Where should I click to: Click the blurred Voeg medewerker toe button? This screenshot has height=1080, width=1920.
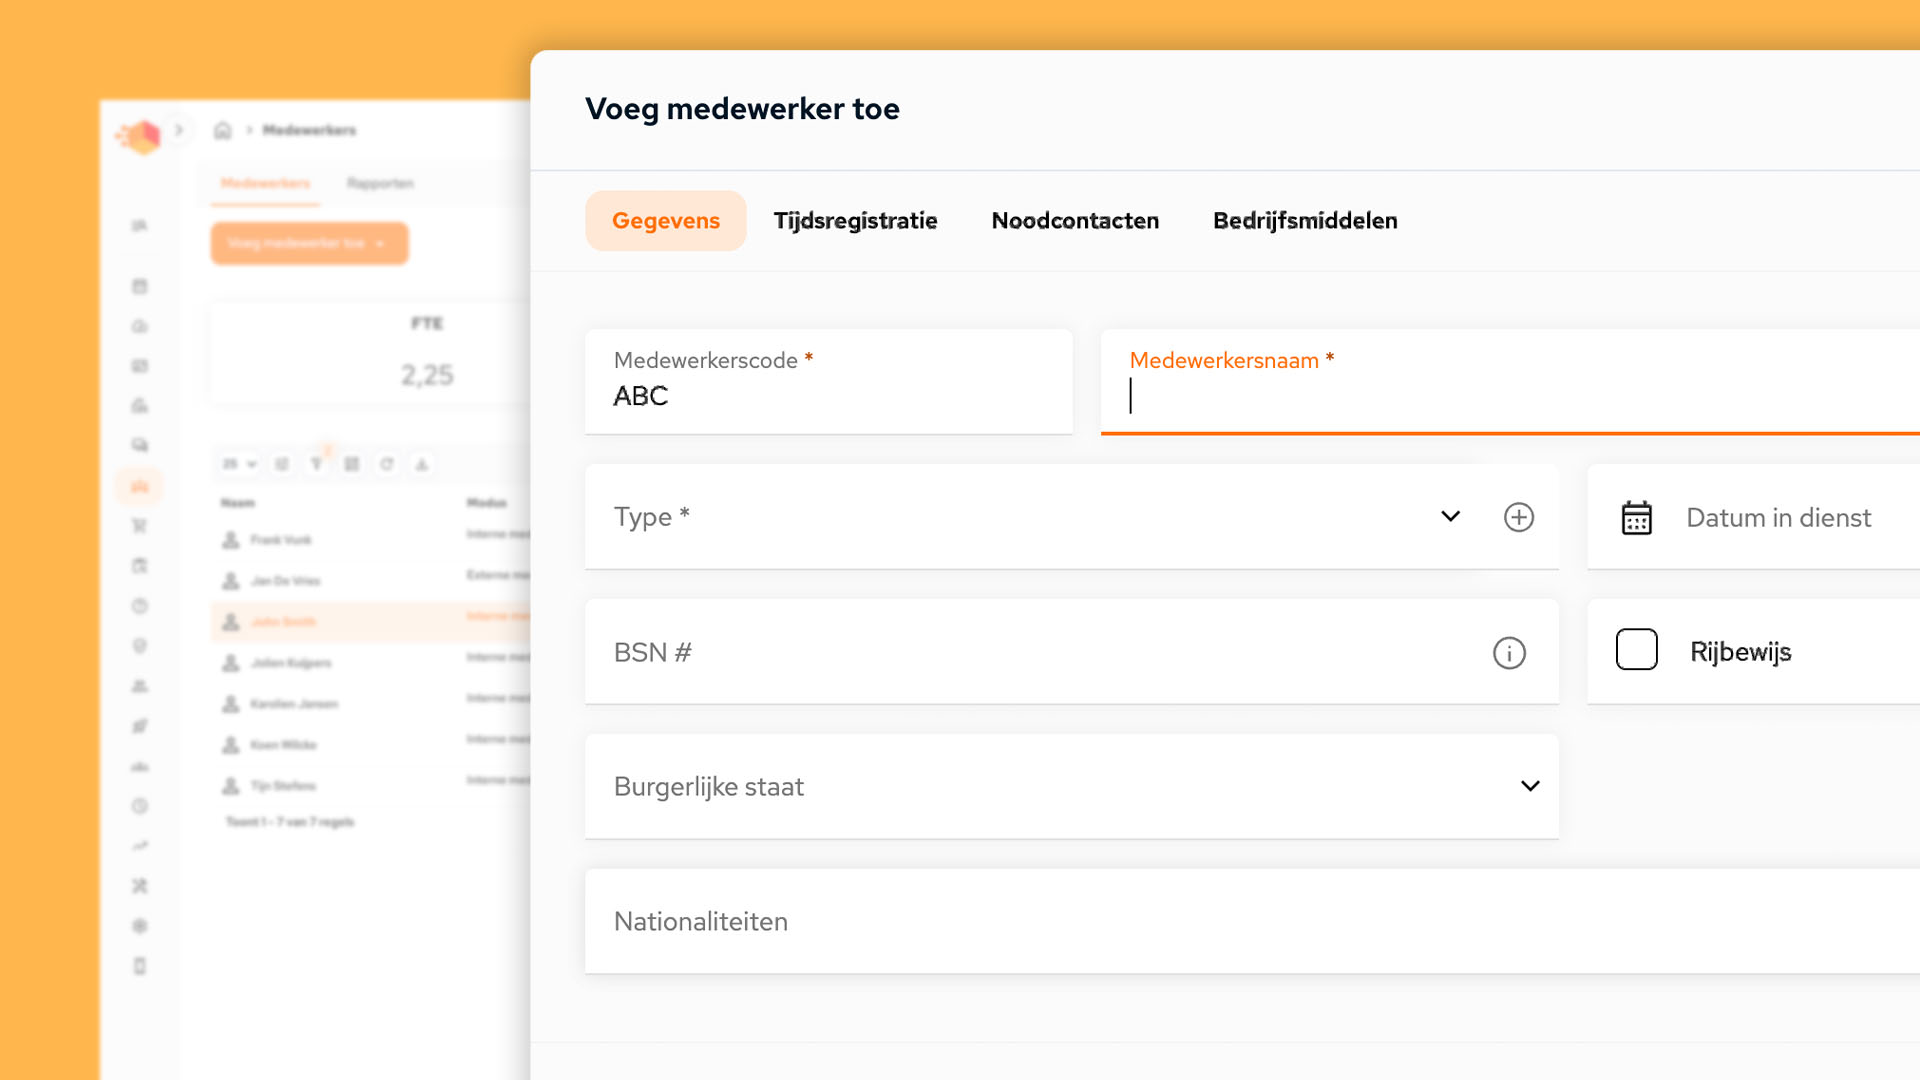click(308, 244)
